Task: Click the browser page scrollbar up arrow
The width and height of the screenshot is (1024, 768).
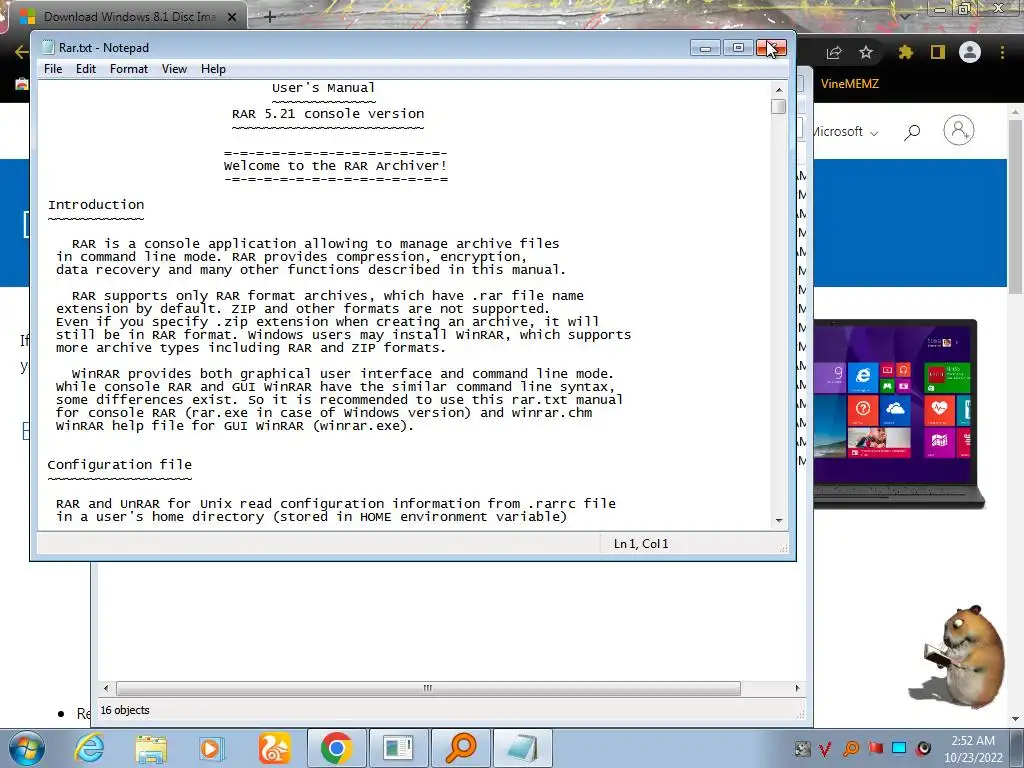Action: click(x=1016, y=112)
